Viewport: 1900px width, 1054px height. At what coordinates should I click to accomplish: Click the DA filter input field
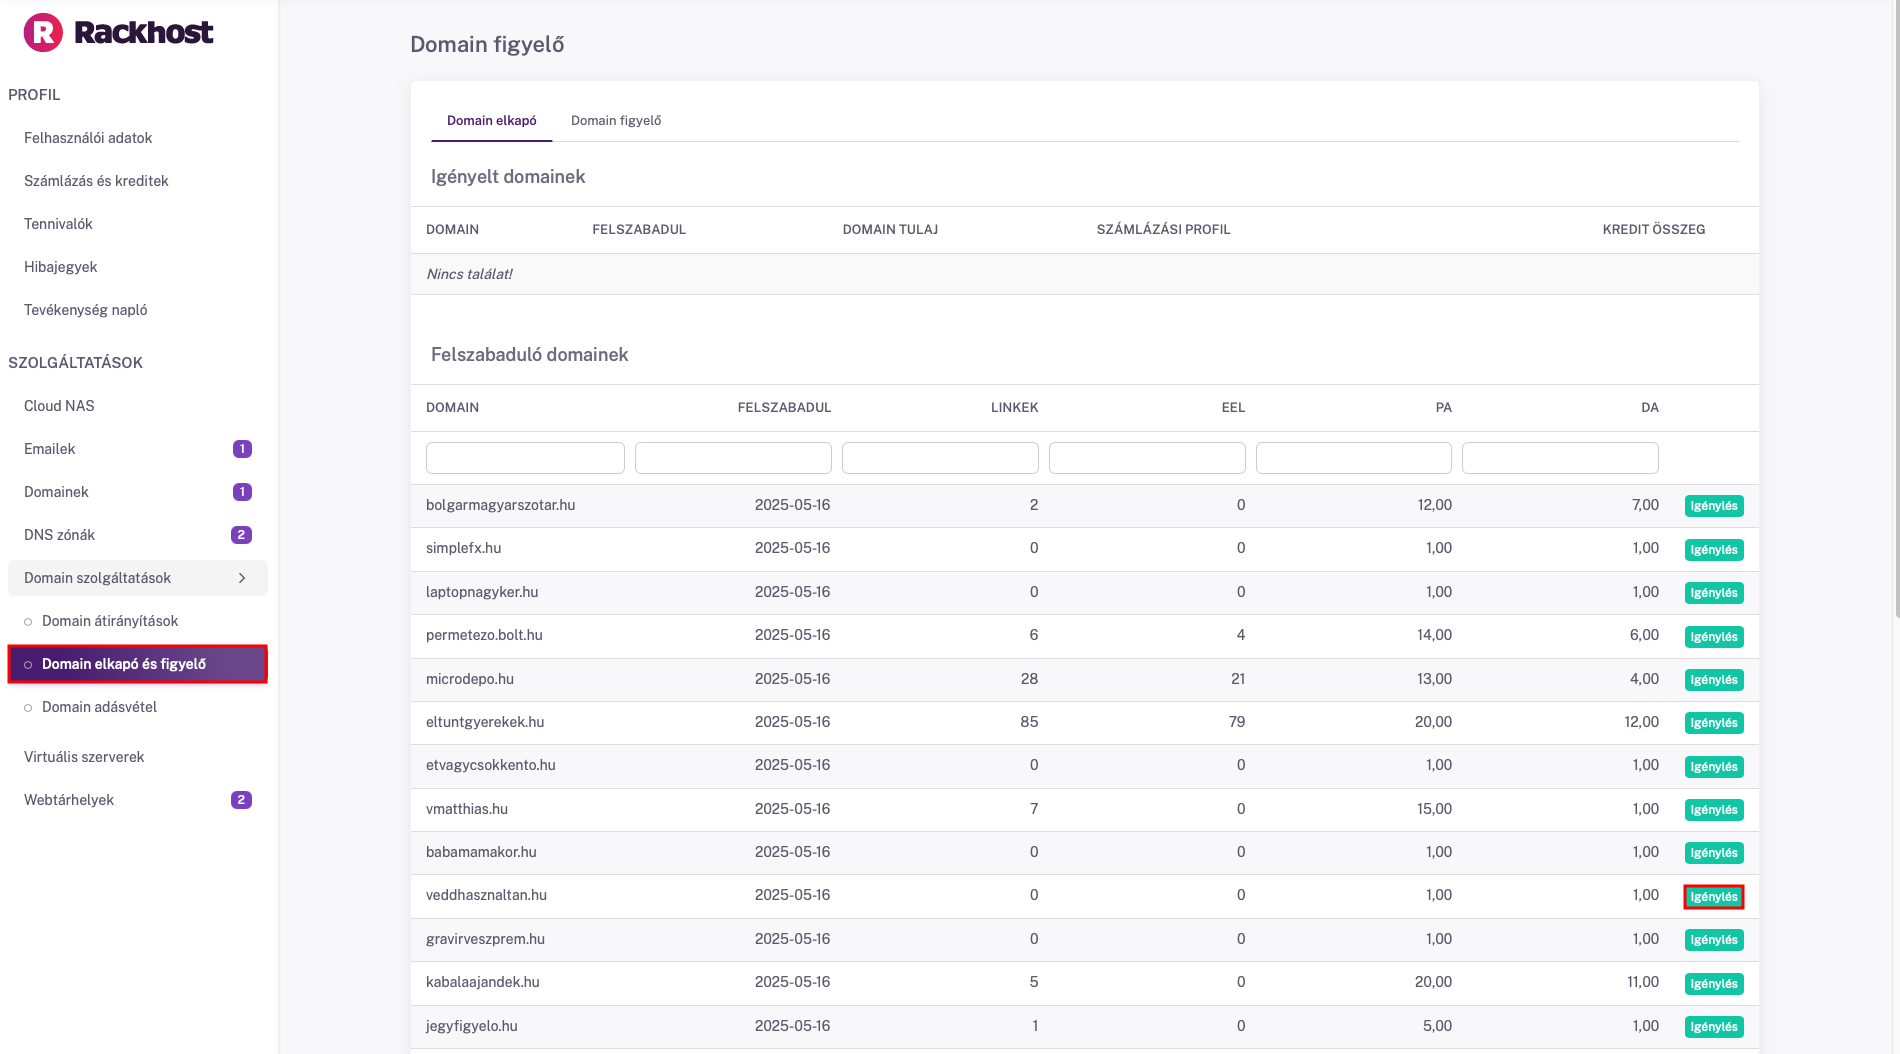1560,458
